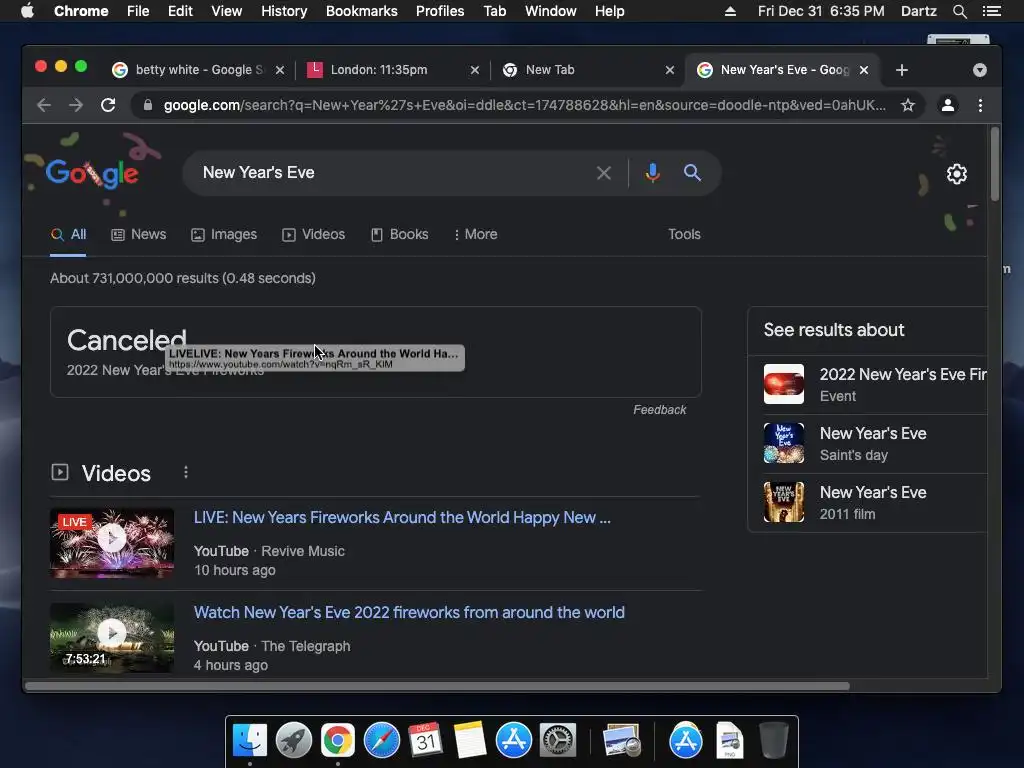Image resolution: width=1024 pixels, height=768 pixels.
Task: Click the eject icon in menu bar
Action: click(730, 11)
